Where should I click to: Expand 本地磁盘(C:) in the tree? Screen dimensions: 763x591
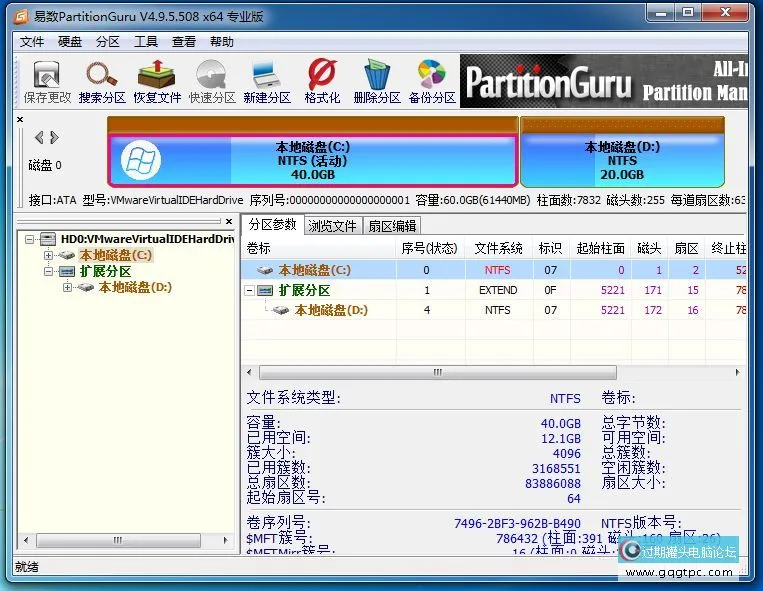tap(48, 255)
